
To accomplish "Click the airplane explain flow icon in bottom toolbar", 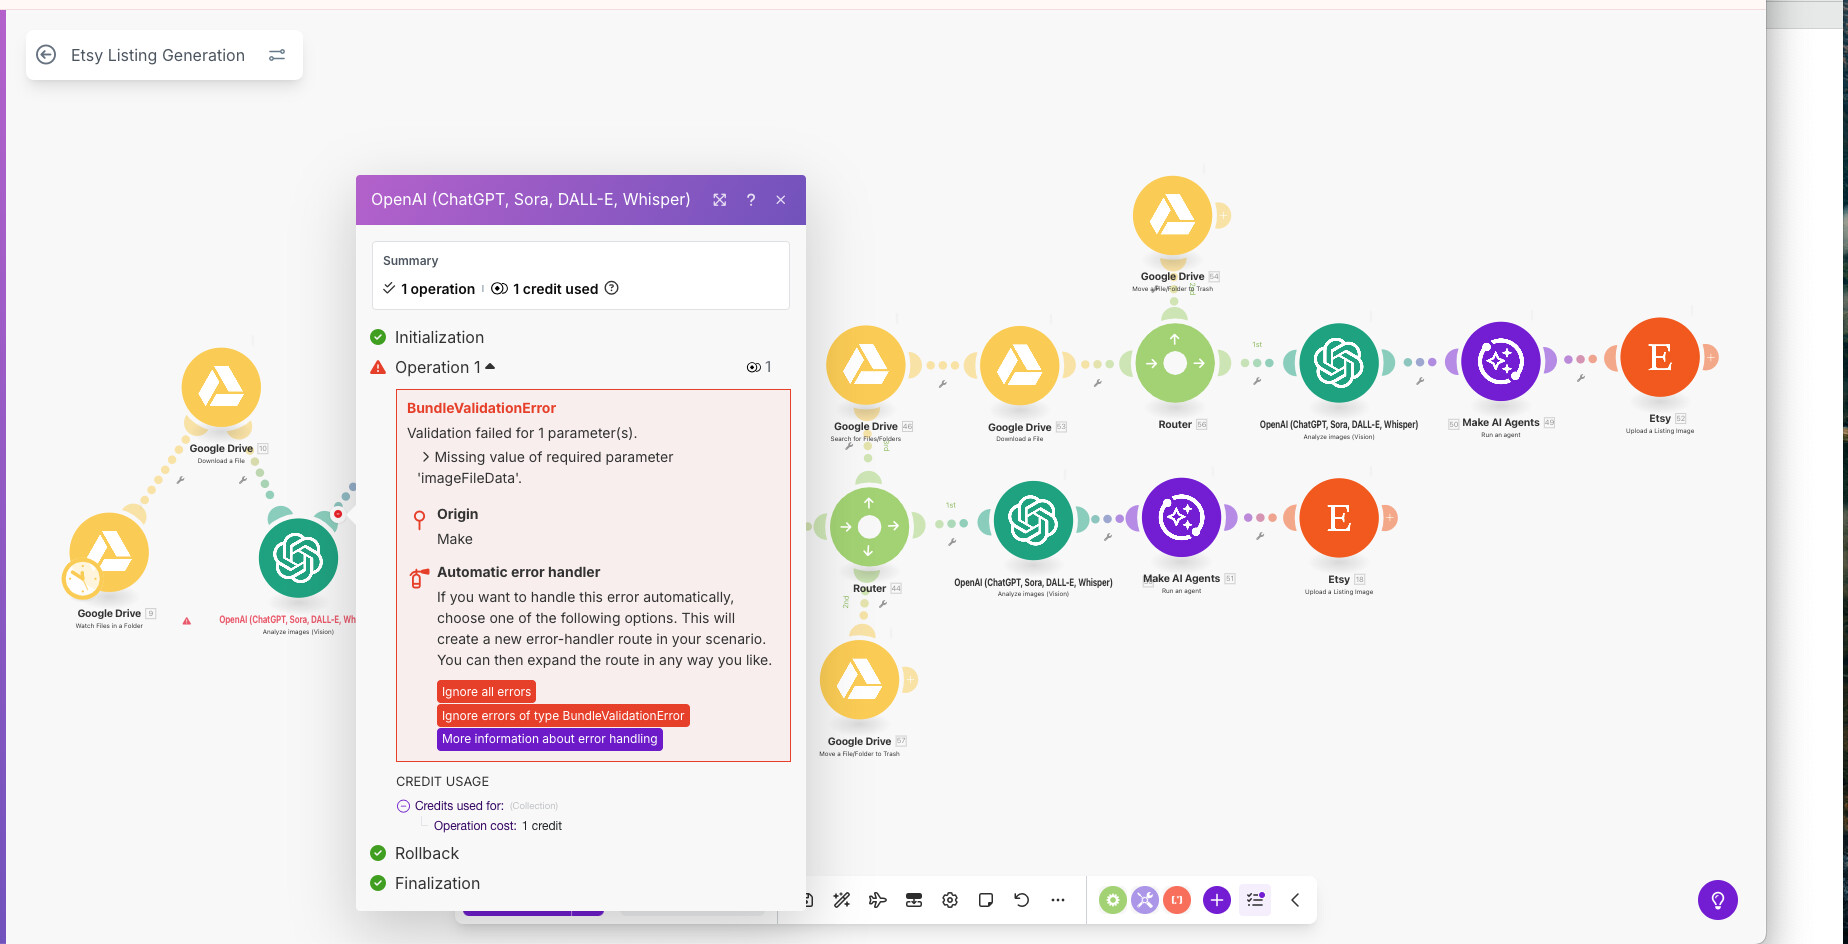I will pyautogui.click(x=878, y=900).
